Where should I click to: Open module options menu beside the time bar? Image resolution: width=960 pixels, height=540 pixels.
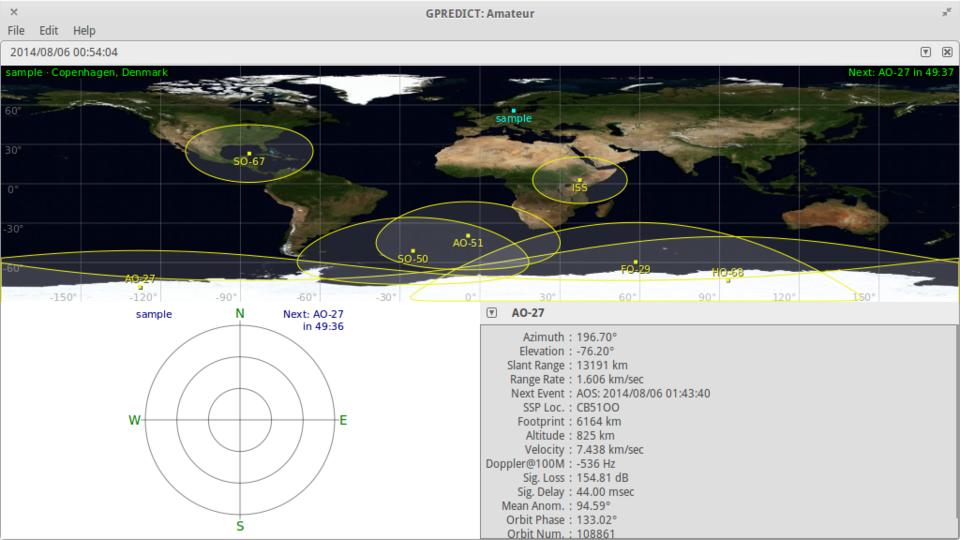[x=925, y=52]
